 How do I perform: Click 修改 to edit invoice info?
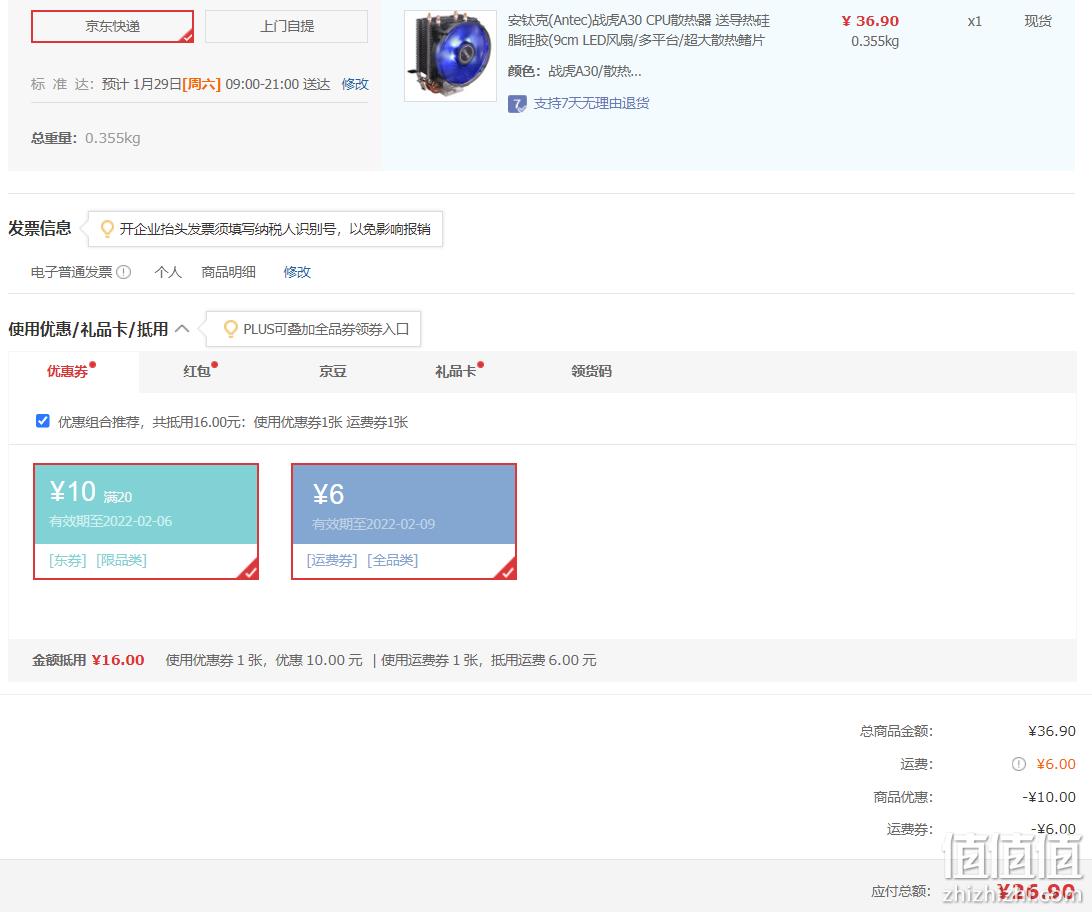(297, 272)
